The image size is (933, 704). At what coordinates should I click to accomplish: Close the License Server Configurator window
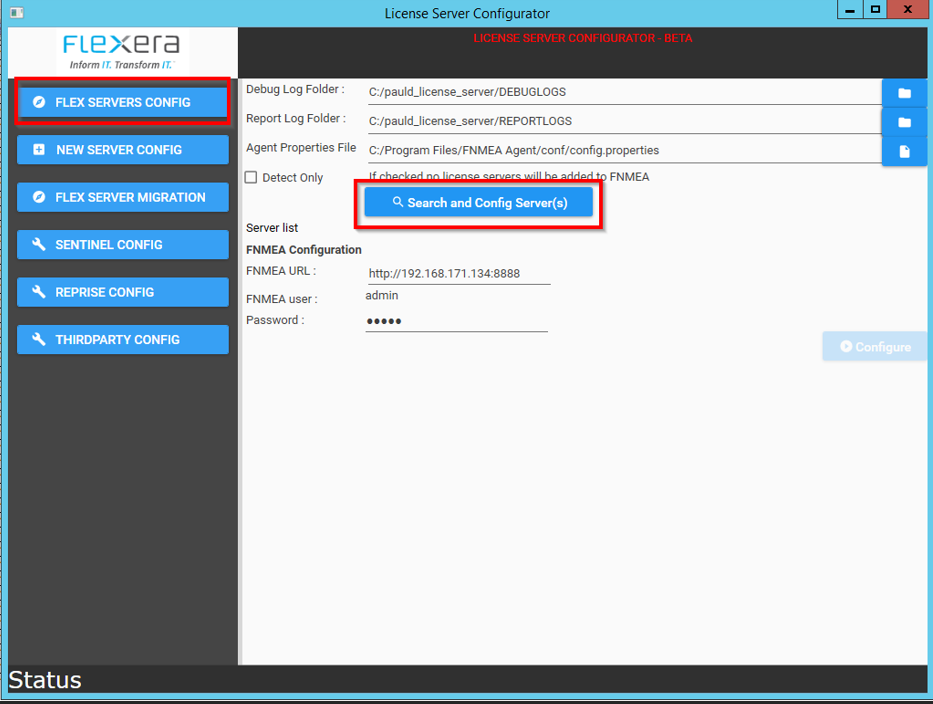(908, 10)
